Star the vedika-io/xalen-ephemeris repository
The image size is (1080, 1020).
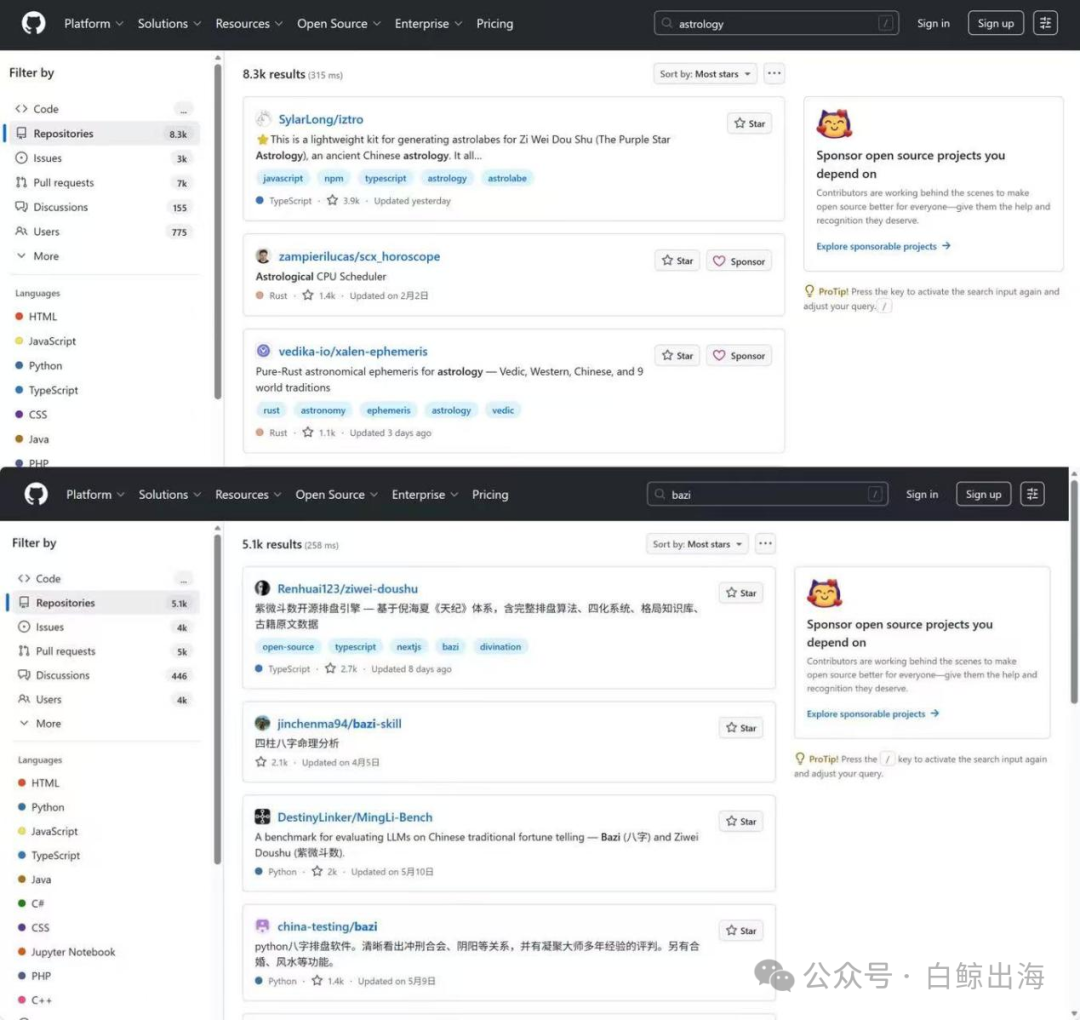coord(677,355)
